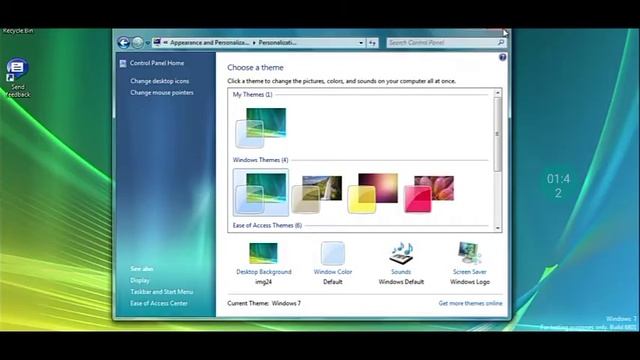This screenshot has width=640, height=360.
Task: Open the recent pages dropdown arrow beside Forward
Action: pos(148,43)
